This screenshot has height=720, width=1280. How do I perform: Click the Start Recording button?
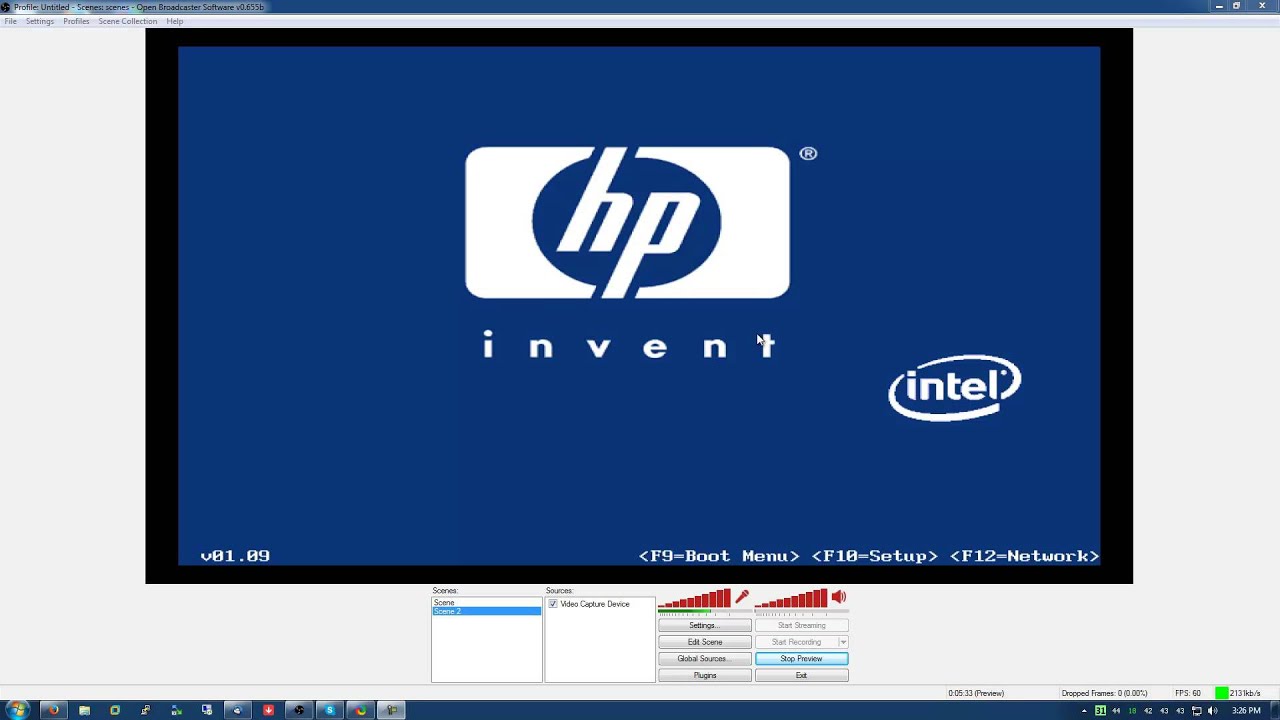point(796,642)
